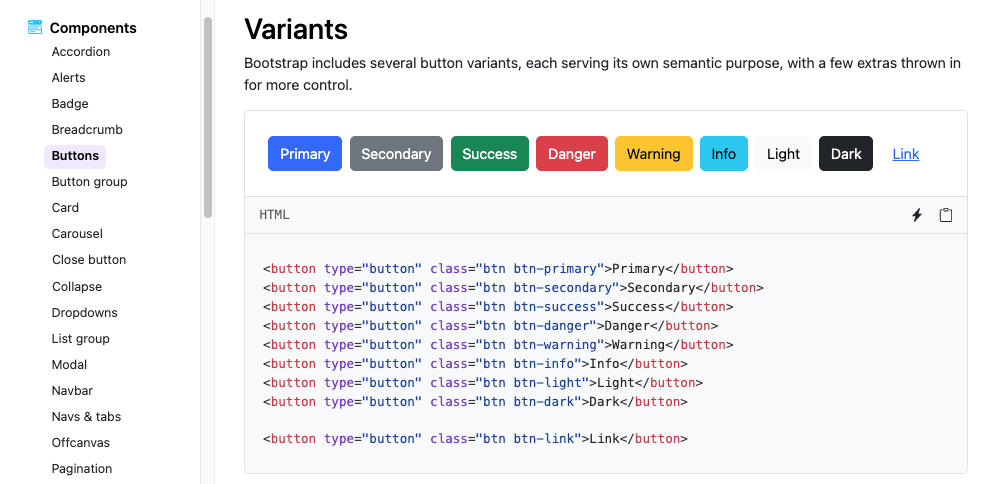Click the blue Primary button
The height and width of the screenshot is (484, 988).
point(305,154)
